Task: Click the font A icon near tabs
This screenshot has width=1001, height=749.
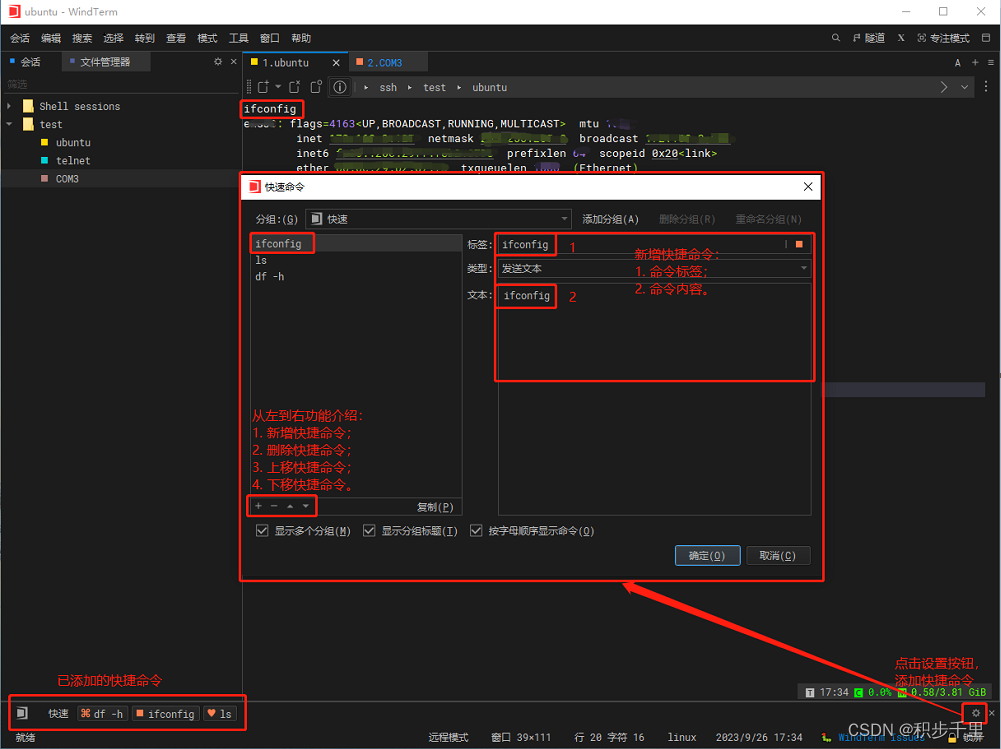Action: coord(958,63)
